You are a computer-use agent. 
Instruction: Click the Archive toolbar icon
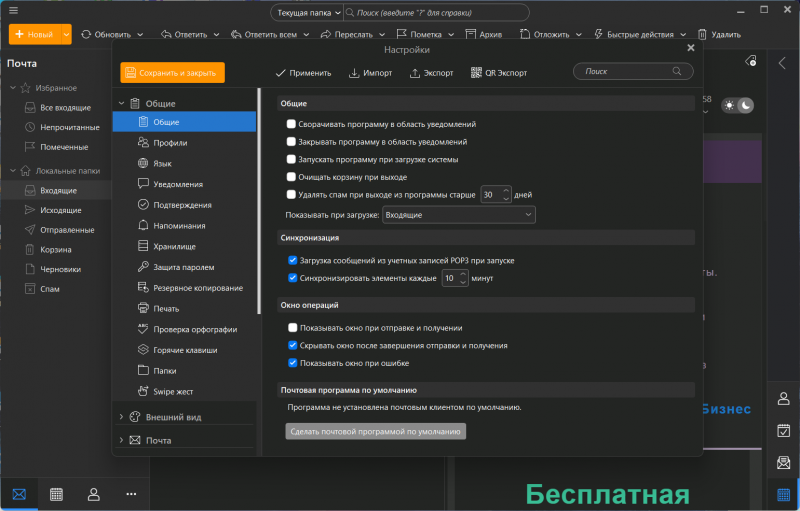tap(470, 34)
